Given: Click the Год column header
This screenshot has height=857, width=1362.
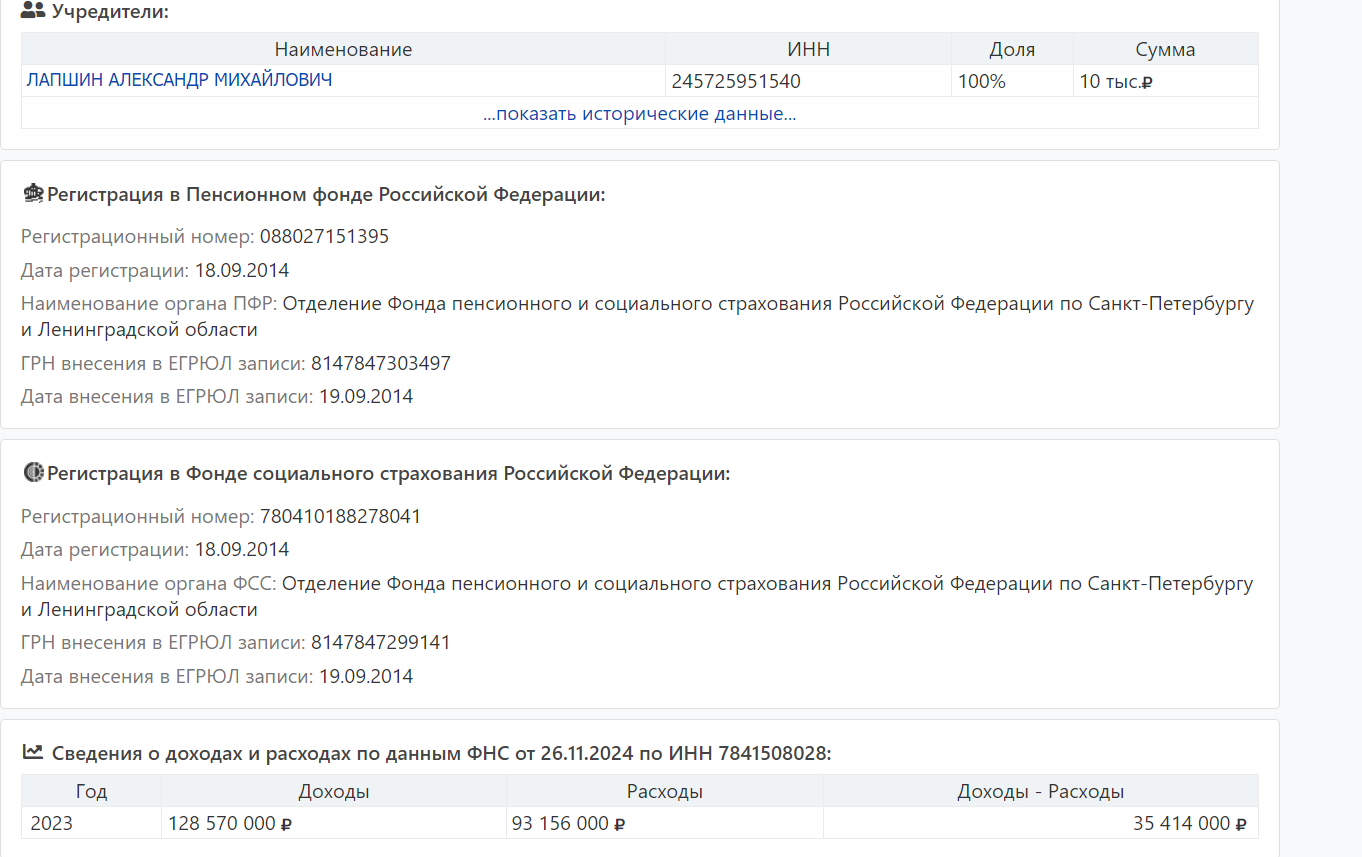Looking at the screenshot, I should tap(91, 791).
